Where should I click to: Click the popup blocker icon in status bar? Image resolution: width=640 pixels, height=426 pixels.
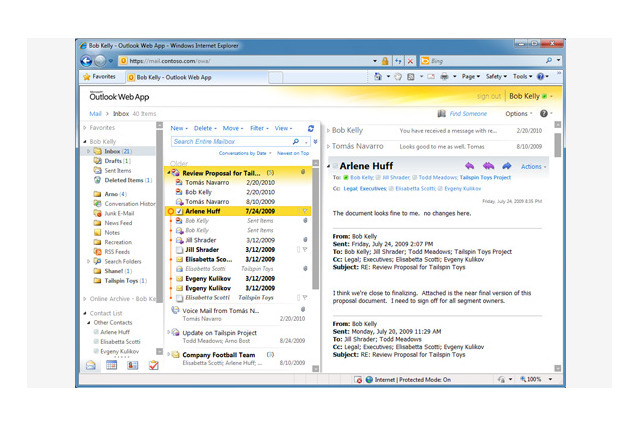[x=358, y=379]
